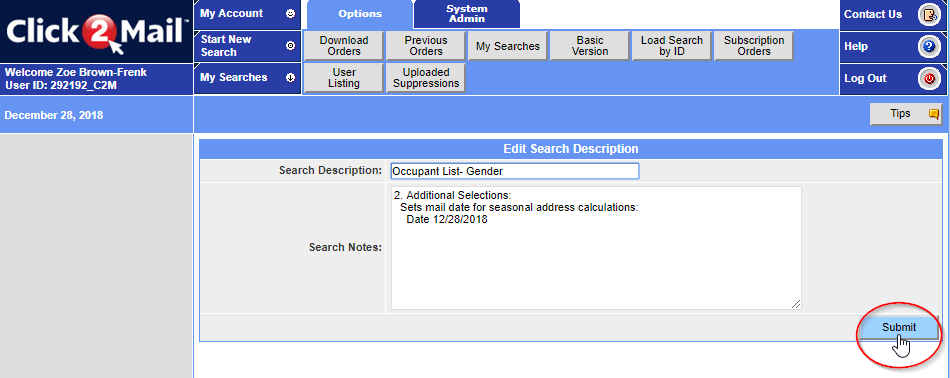Switch to the System Admin tab
The width and height of the screenshot is (950, 378).
tap(467, 14)
